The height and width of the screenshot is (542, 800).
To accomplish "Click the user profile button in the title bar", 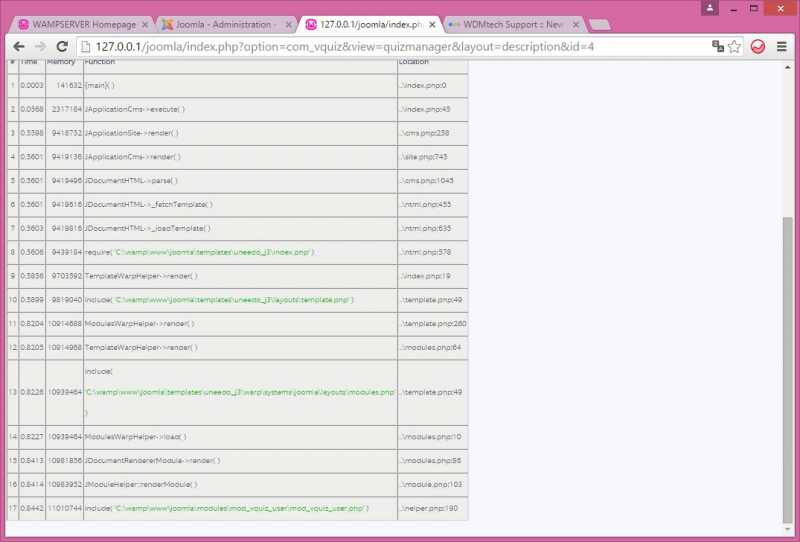I will coord(710,8).
